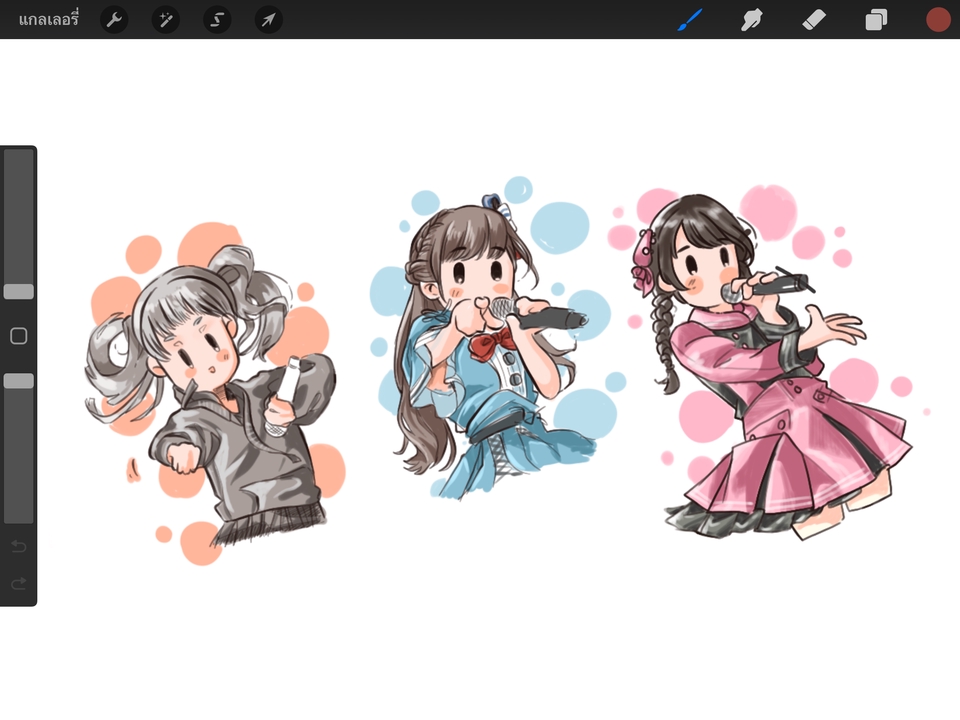
Task: Return to the Gallery
Action: pos(50,19)
